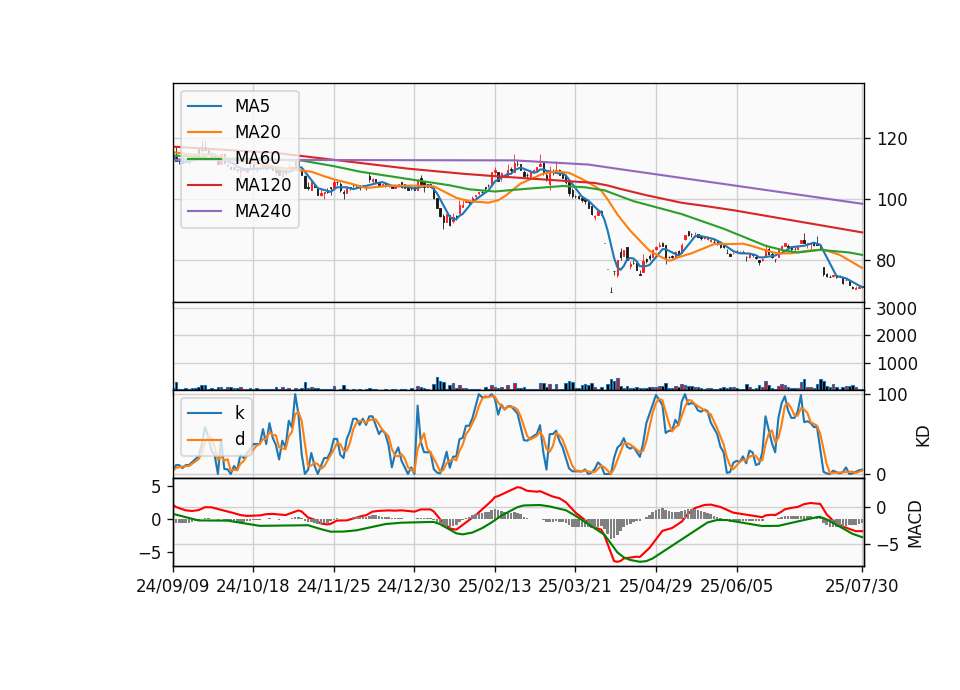Viewport: 960px width, 690px height.
Task: Click the 1000 volume axis label
Action: point(897,364)
